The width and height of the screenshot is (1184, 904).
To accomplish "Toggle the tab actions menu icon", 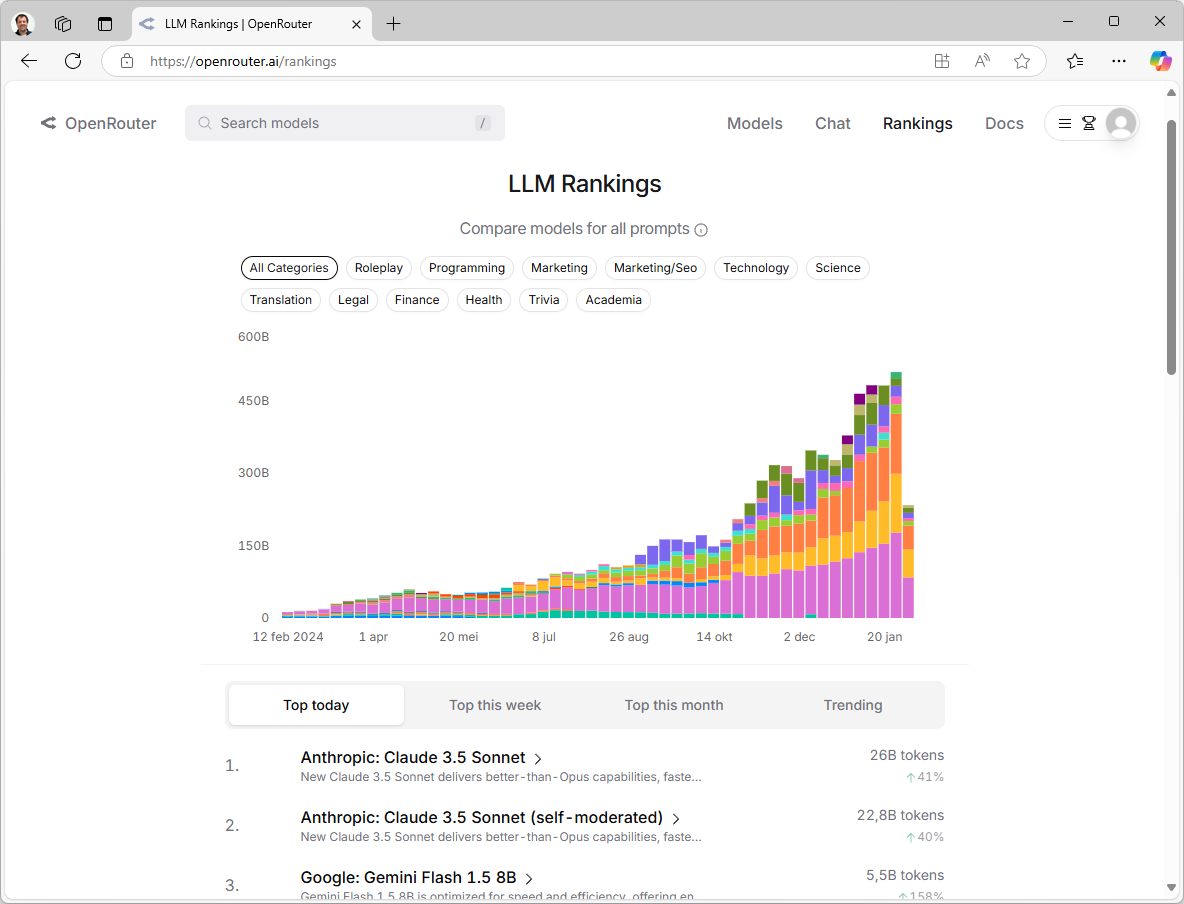I will pyautogui.click(x=105, y=24).
